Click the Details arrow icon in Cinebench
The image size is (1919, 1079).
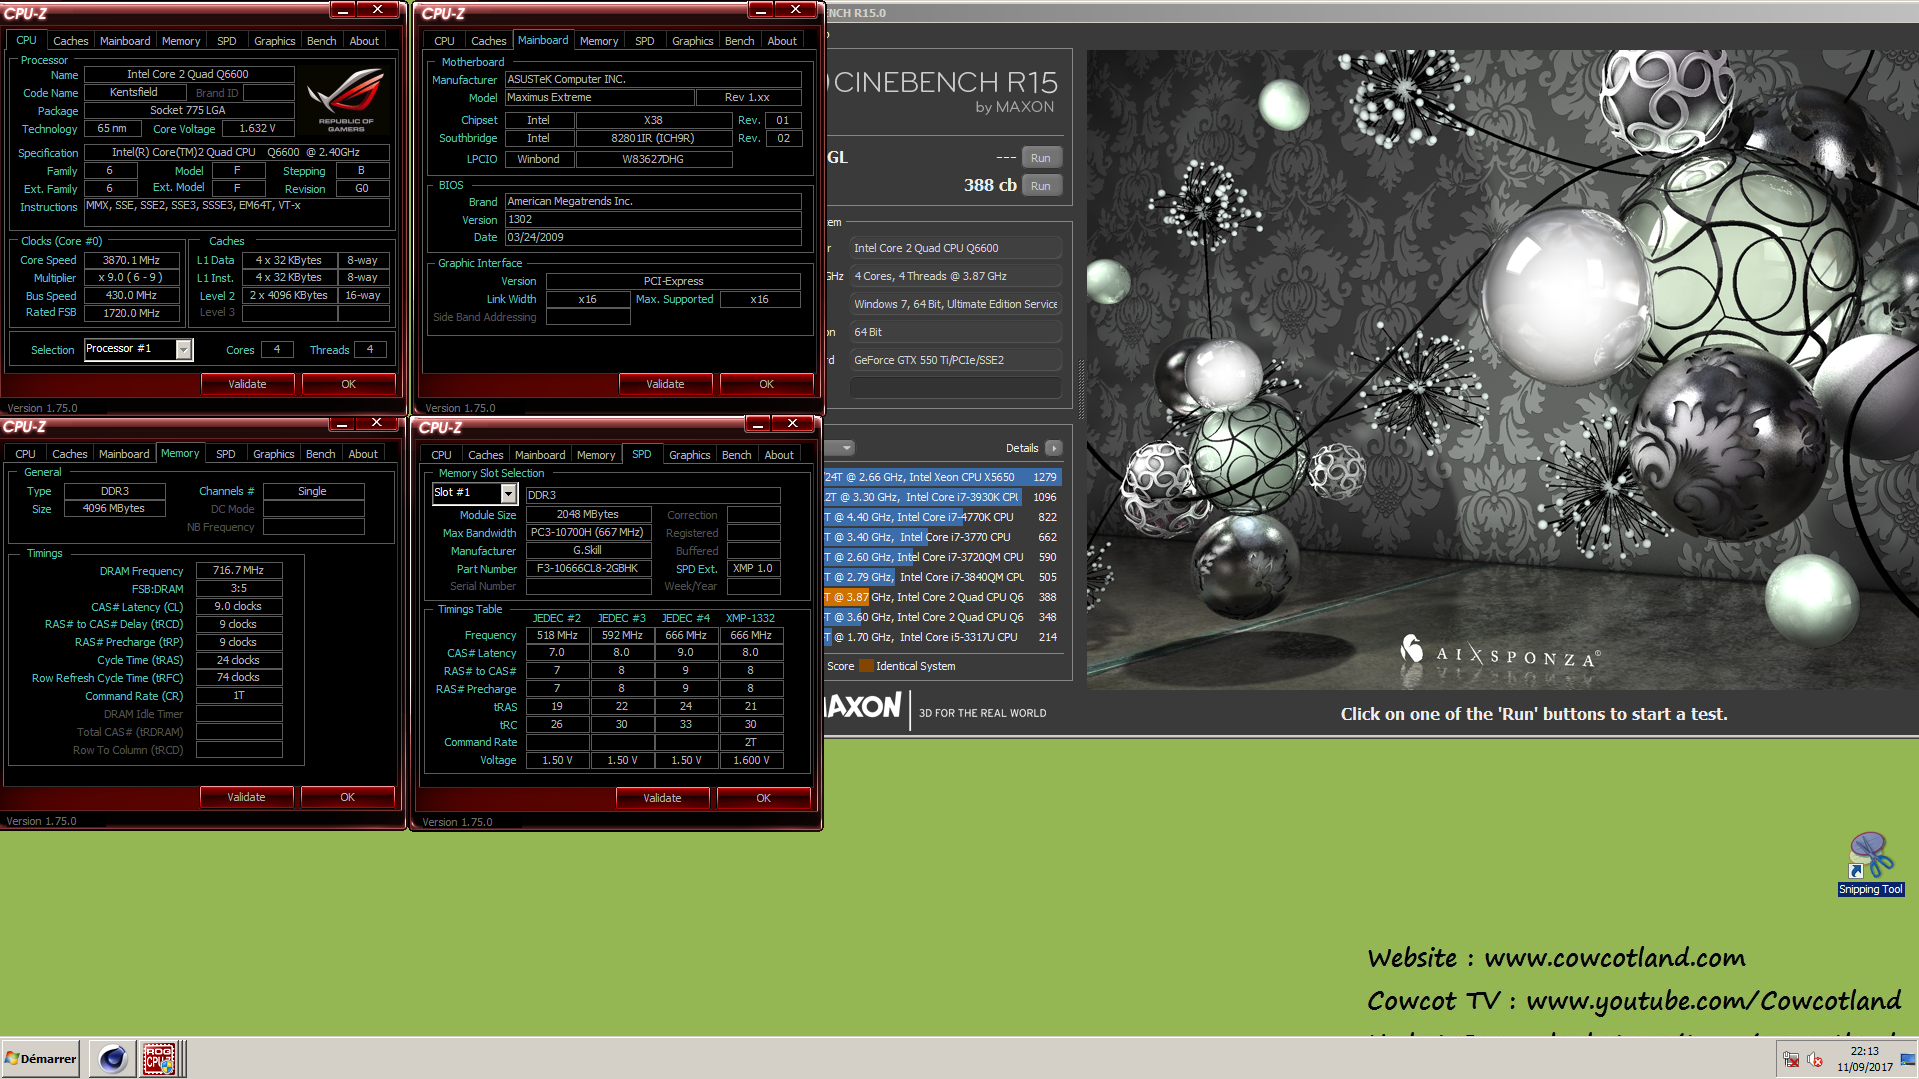pyautogui.click(x=1053, y=448)
